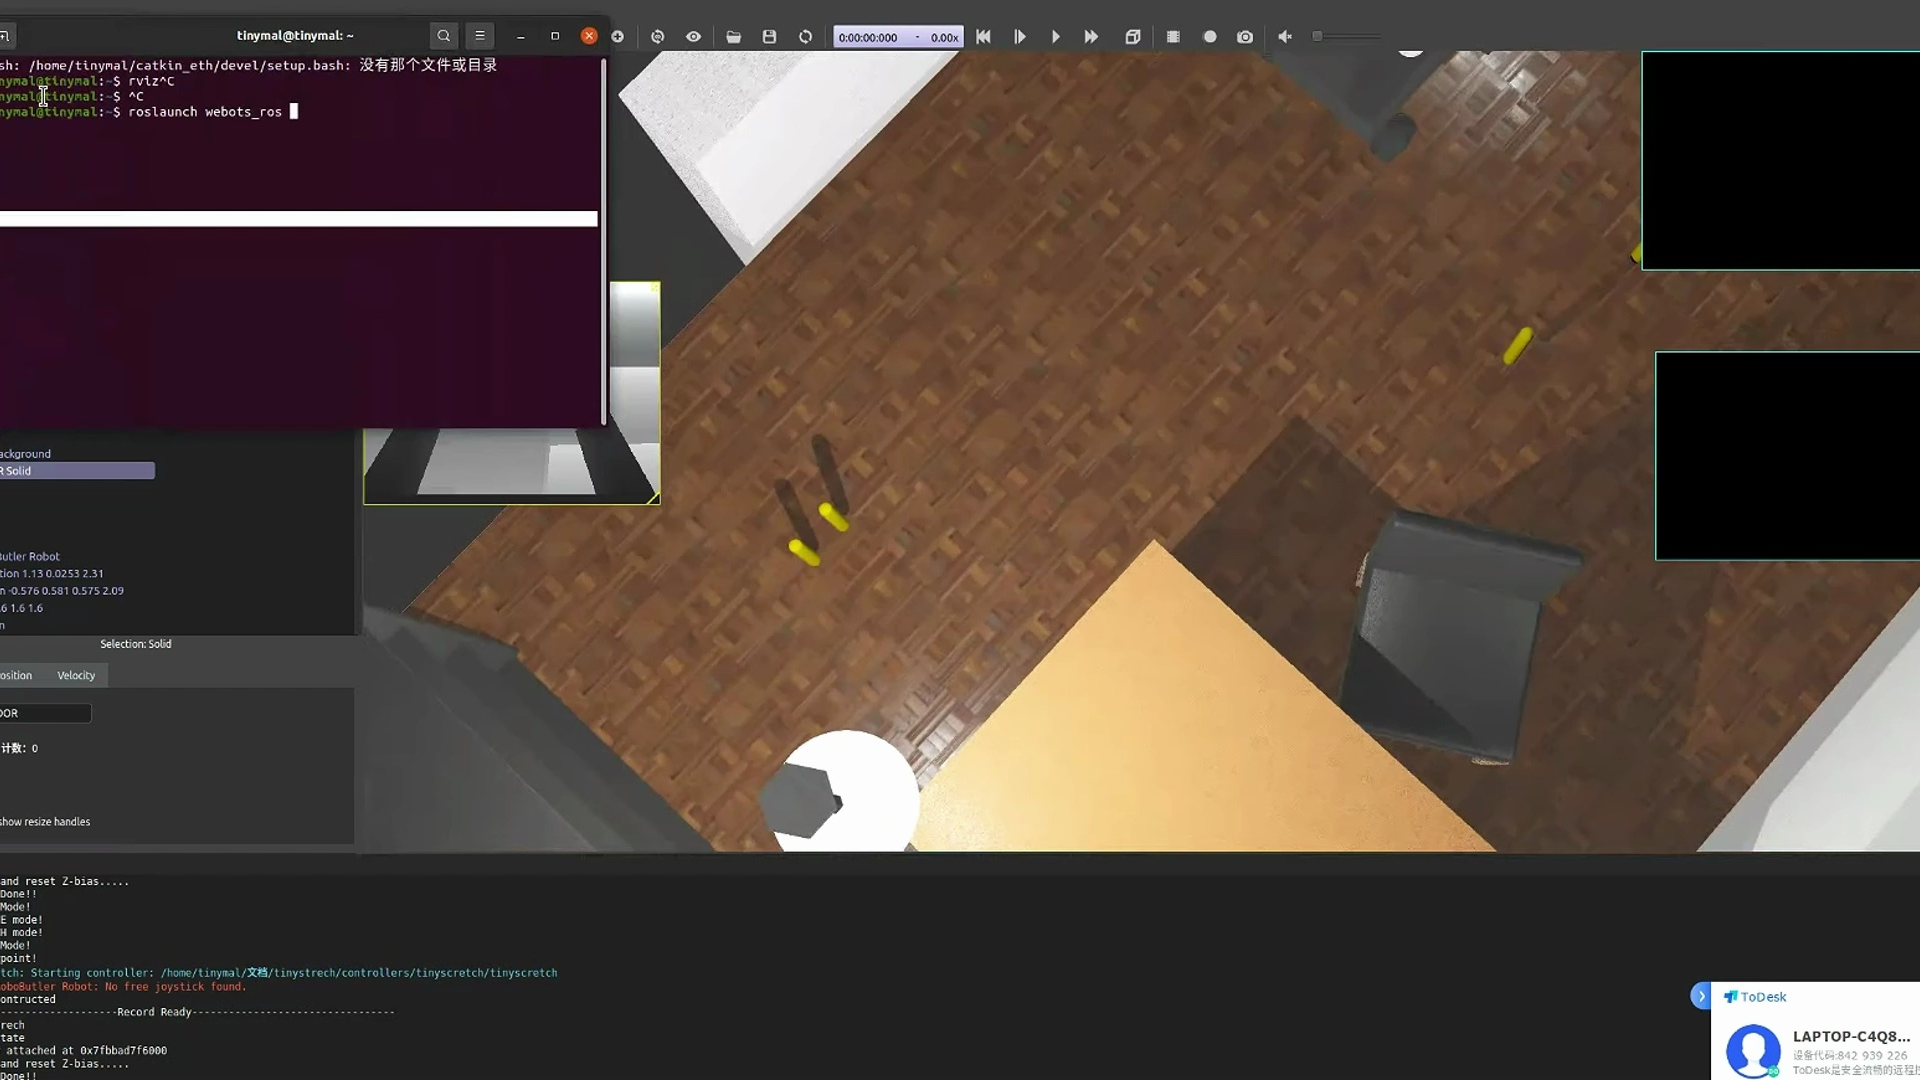The image size is (1920, 1080).
Task: Run simulation in fast mode
Action: pos(1091,37)
